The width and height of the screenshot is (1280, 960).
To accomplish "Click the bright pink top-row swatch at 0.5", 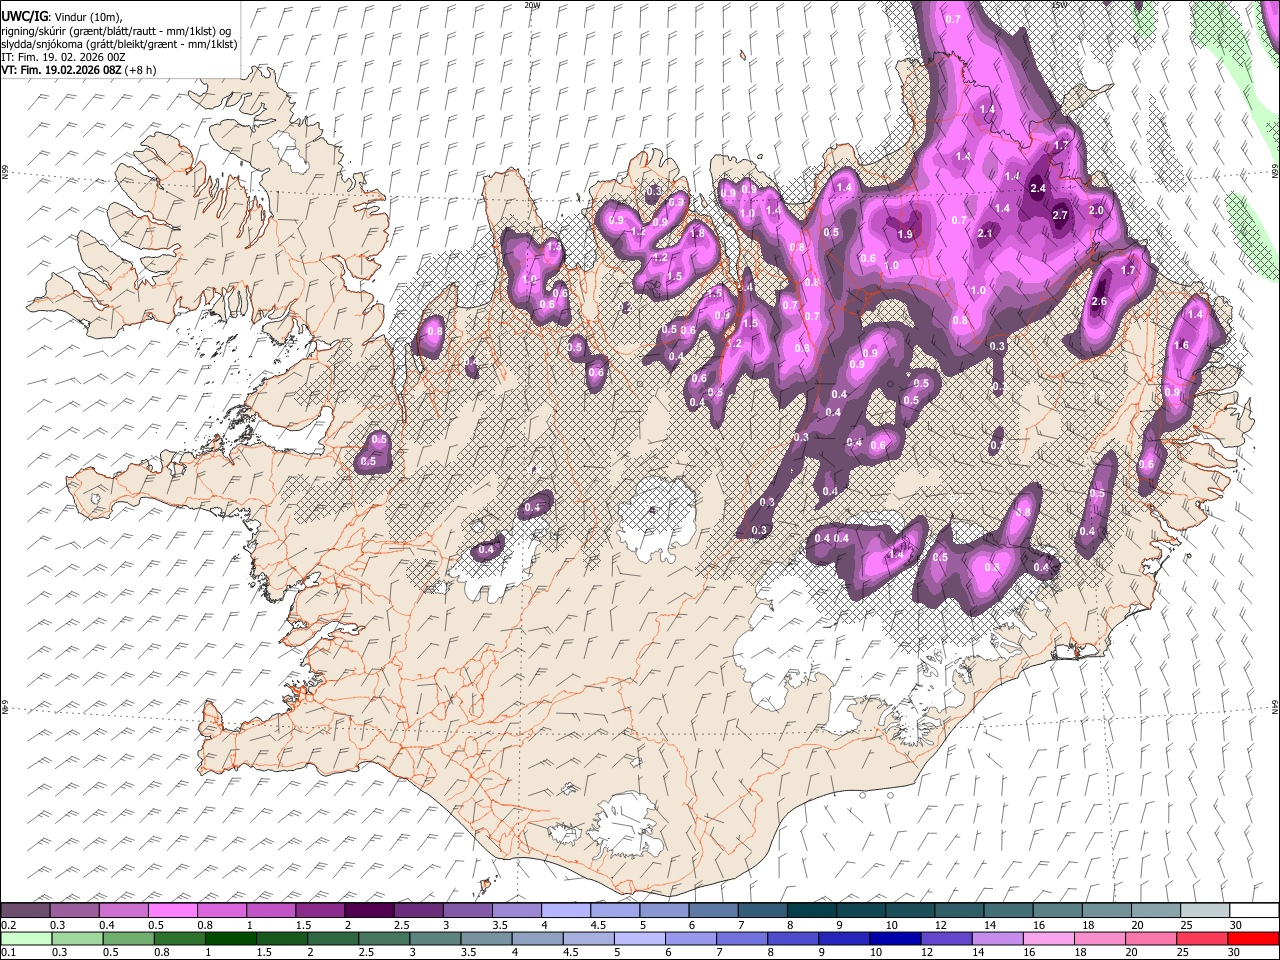I will (x=172, y=910).
